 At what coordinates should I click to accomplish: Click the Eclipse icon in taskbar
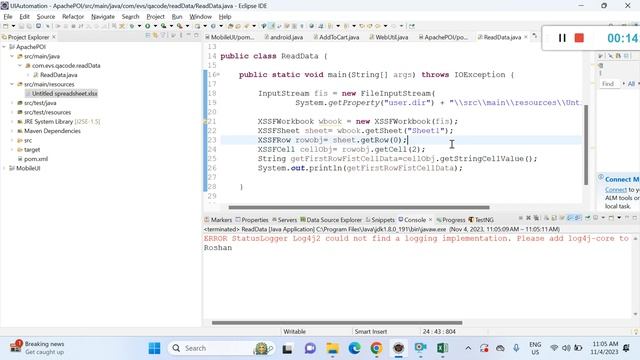pyautogui.click(x=398, y=348)
